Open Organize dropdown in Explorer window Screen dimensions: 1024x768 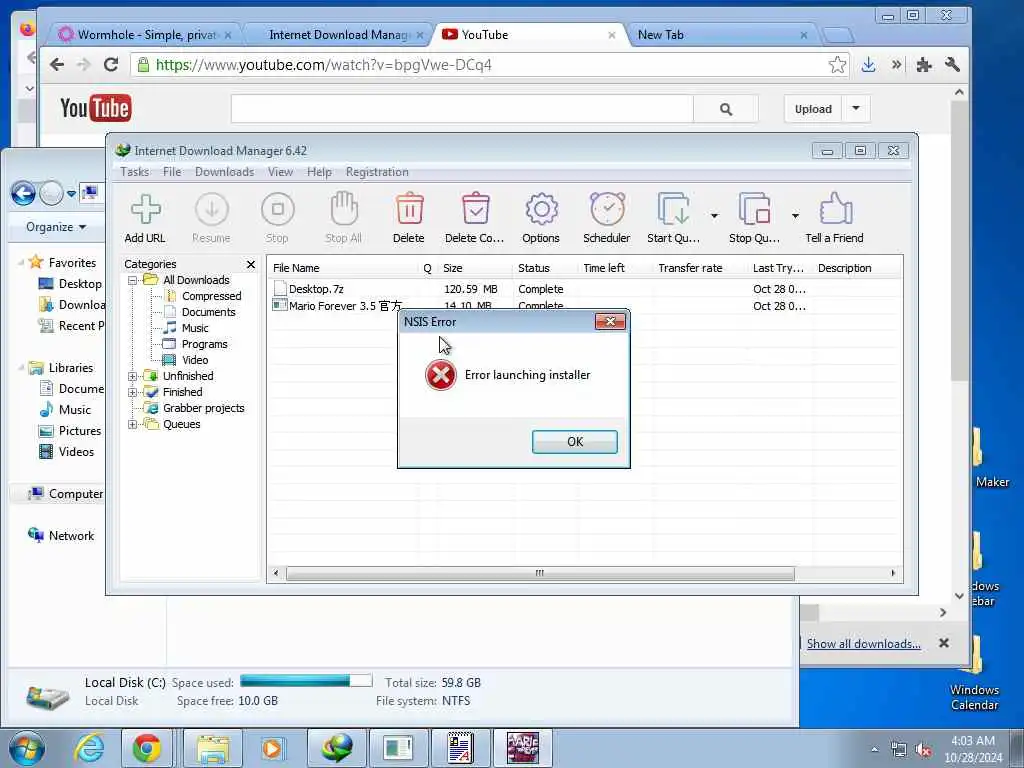[56, 227]
